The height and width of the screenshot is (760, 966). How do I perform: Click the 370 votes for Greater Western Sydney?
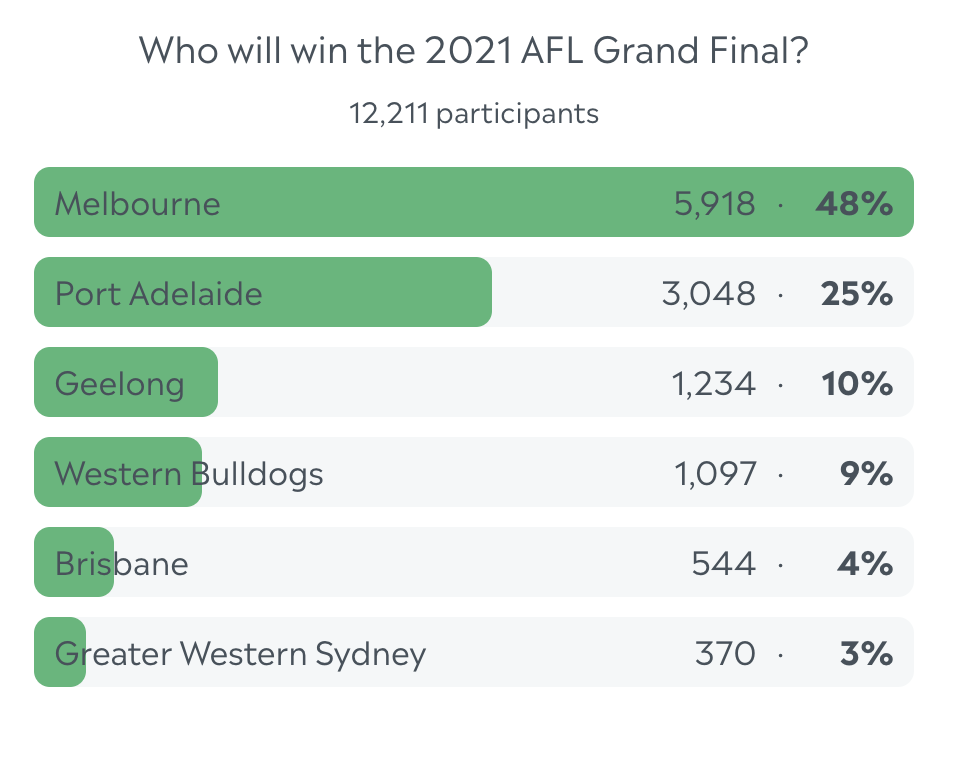[x=725, y=654]
